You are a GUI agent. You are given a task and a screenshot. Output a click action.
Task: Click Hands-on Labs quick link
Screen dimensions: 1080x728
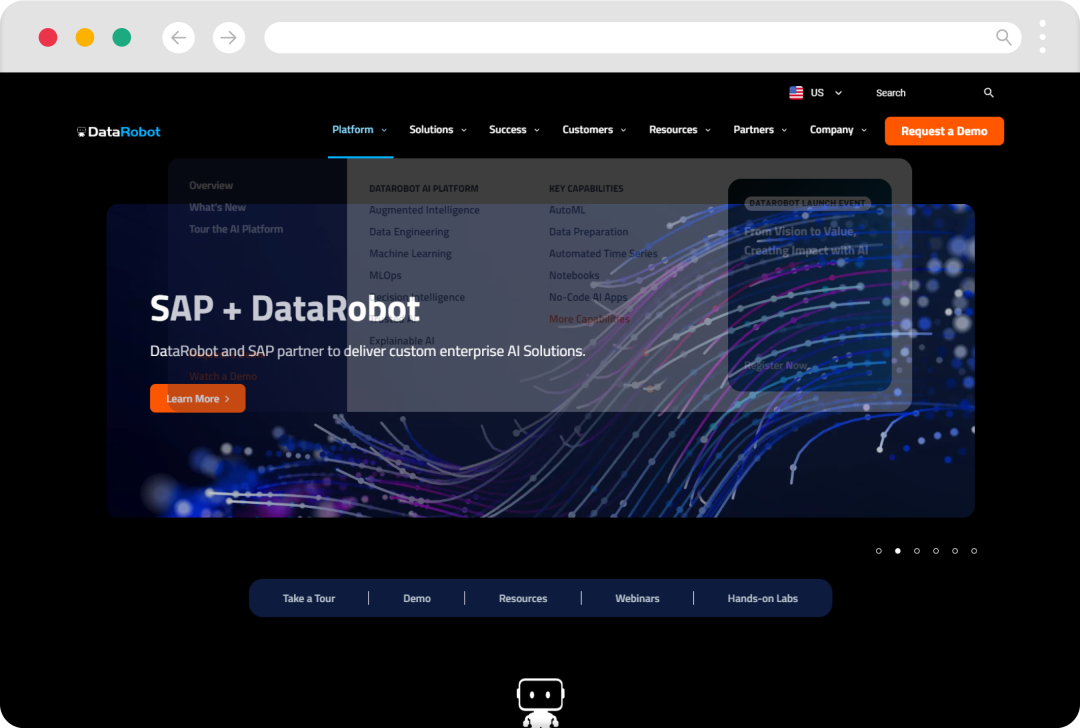coord(762,599)
